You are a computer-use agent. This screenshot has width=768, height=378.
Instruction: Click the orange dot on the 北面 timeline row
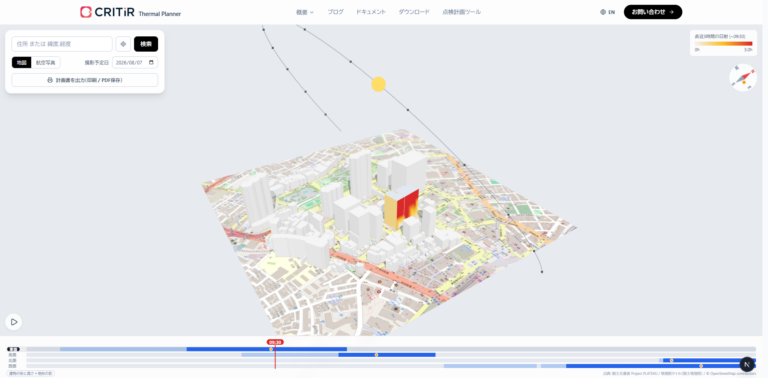point(672,360)
